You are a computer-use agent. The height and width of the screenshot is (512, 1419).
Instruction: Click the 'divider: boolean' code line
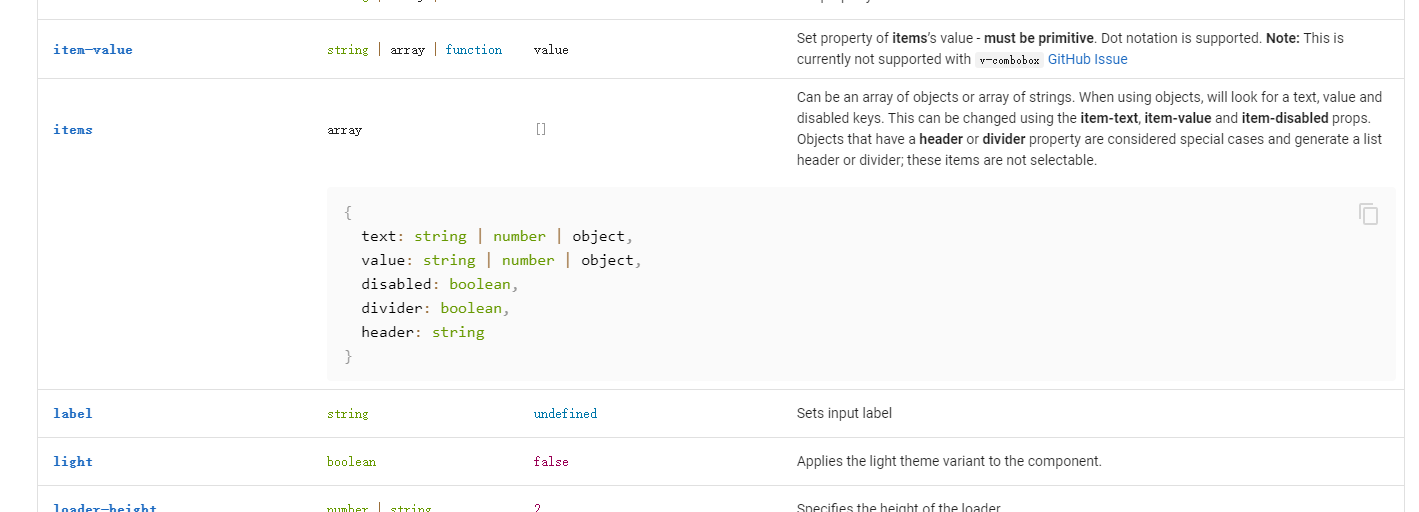(x=436, y=308)
